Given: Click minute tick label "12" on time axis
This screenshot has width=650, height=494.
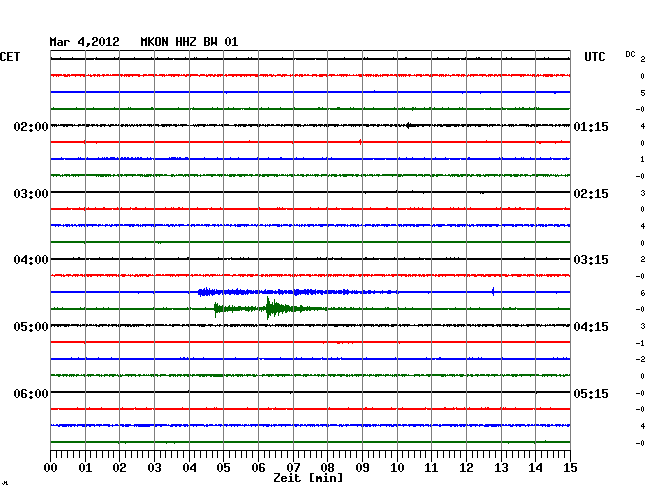Looking at the screenshot, I should (x=466, y=468).
